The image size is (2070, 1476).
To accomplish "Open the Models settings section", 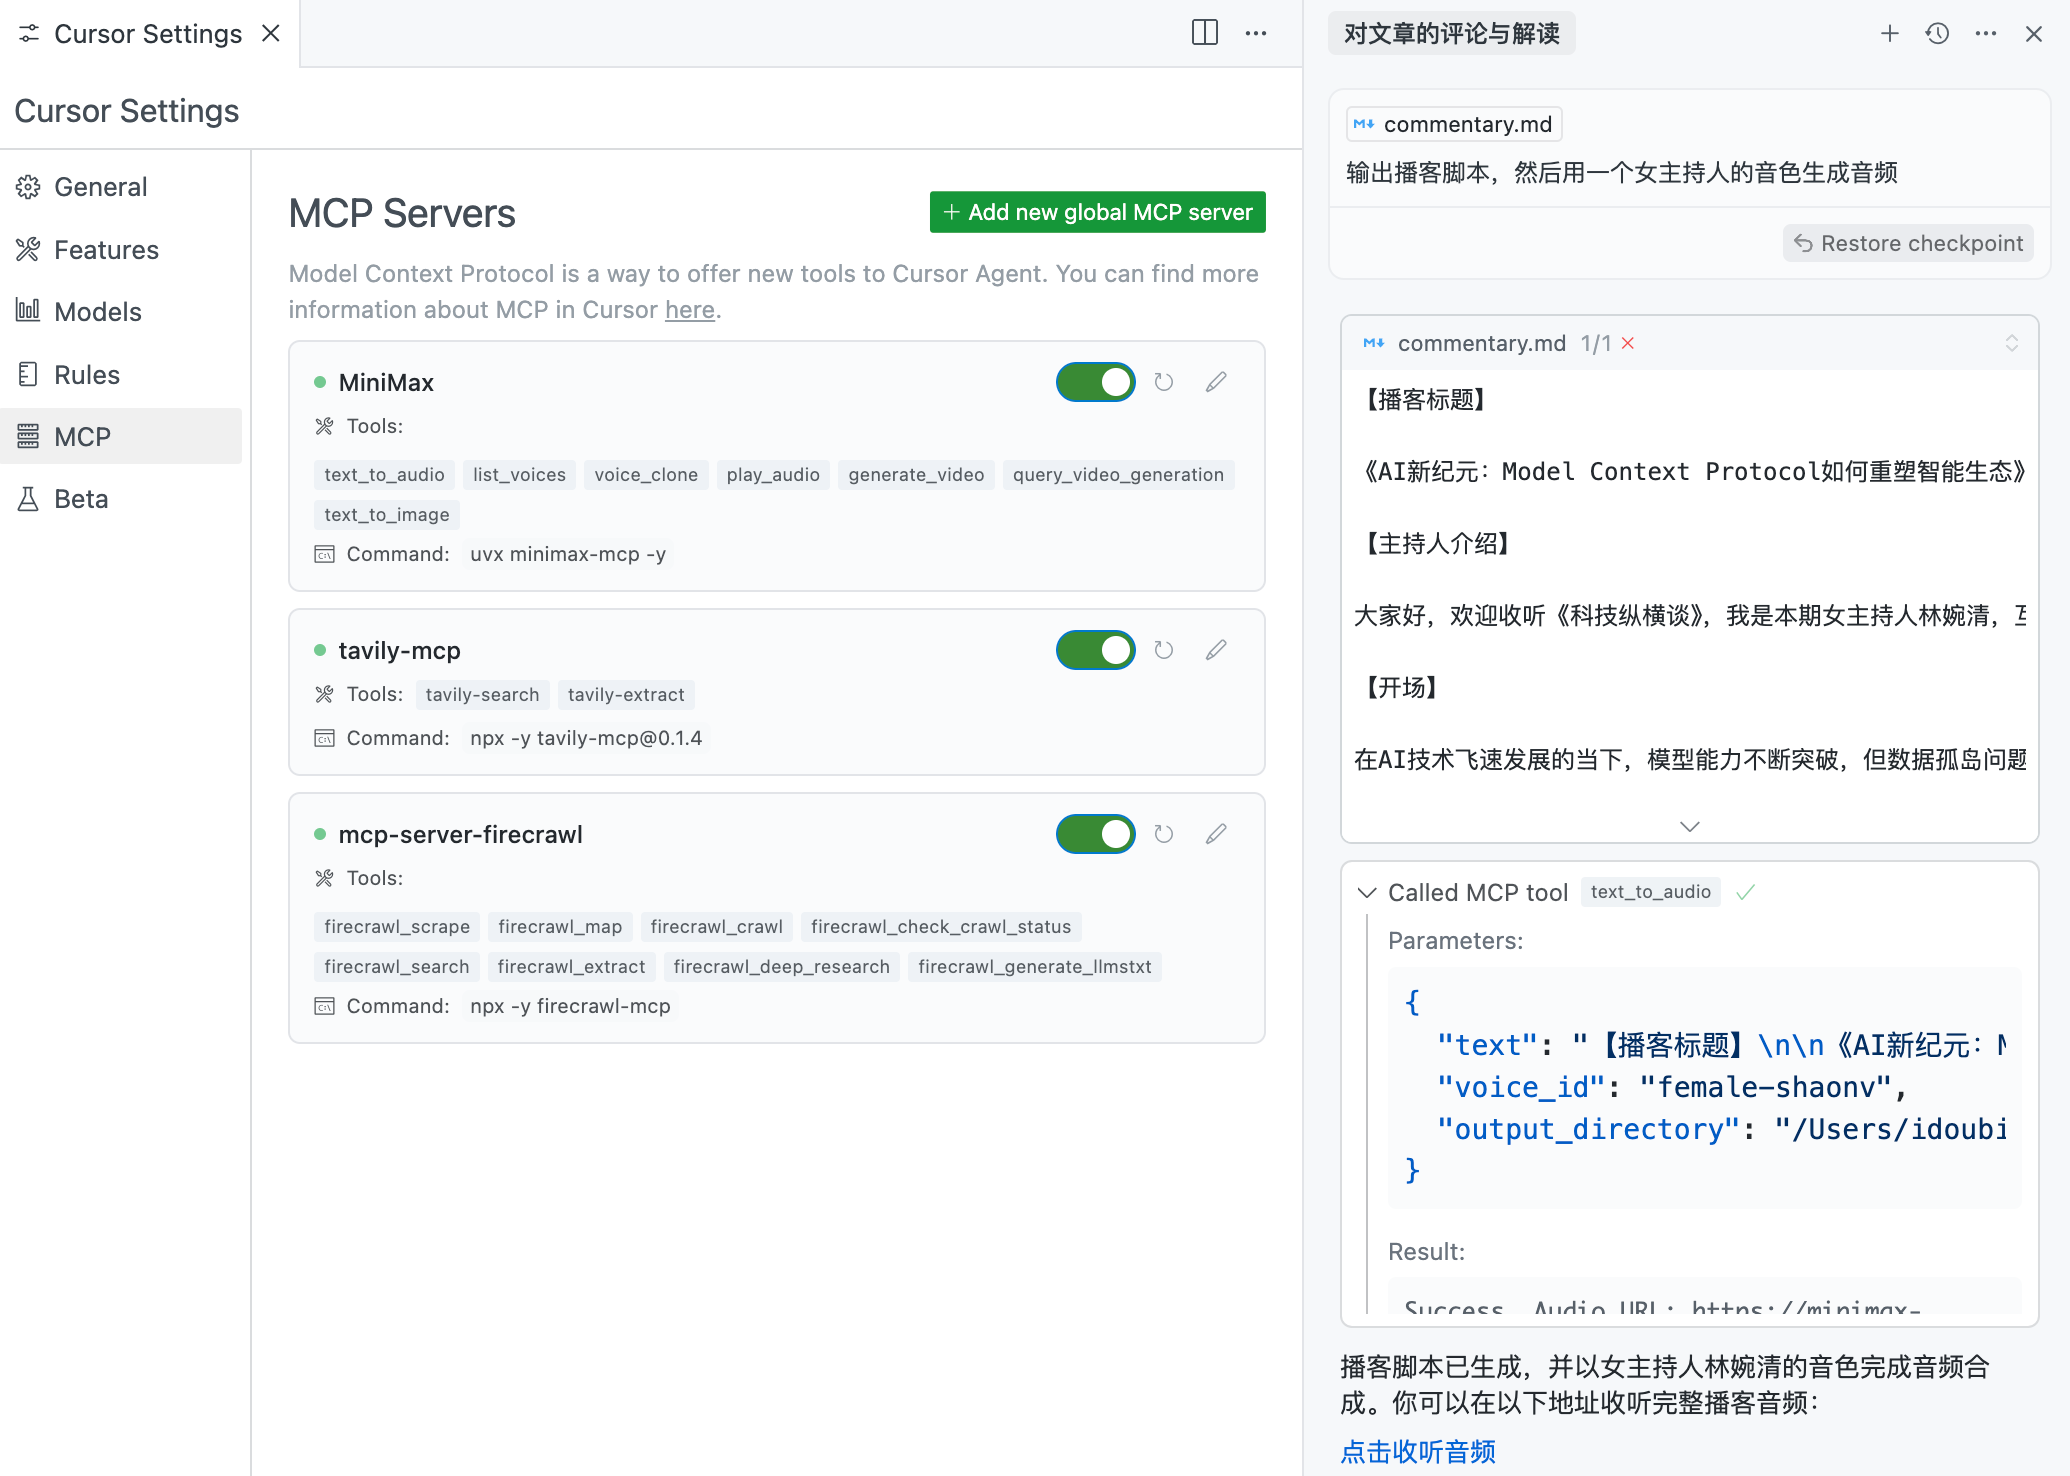I will point(97,312).
